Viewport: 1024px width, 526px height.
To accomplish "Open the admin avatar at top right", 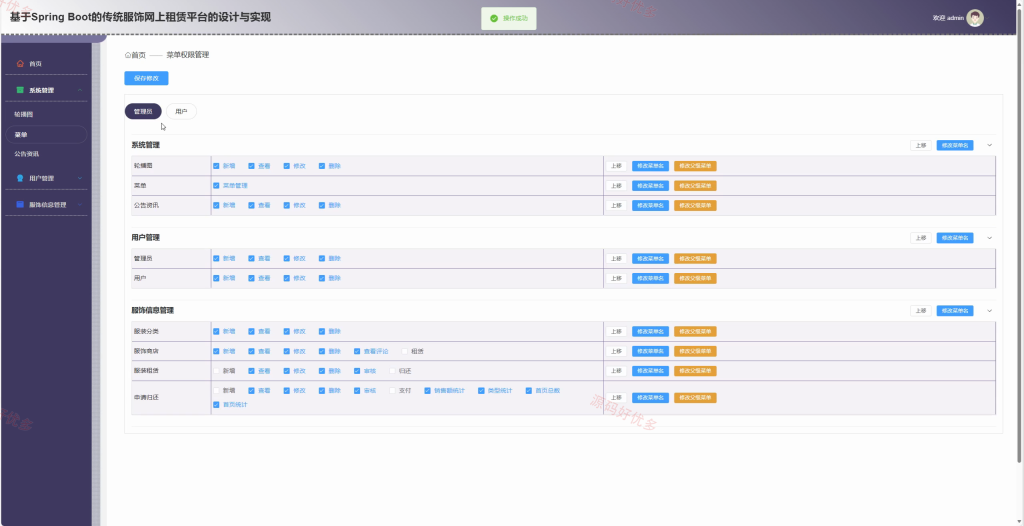I will click(x=975, y=18).
